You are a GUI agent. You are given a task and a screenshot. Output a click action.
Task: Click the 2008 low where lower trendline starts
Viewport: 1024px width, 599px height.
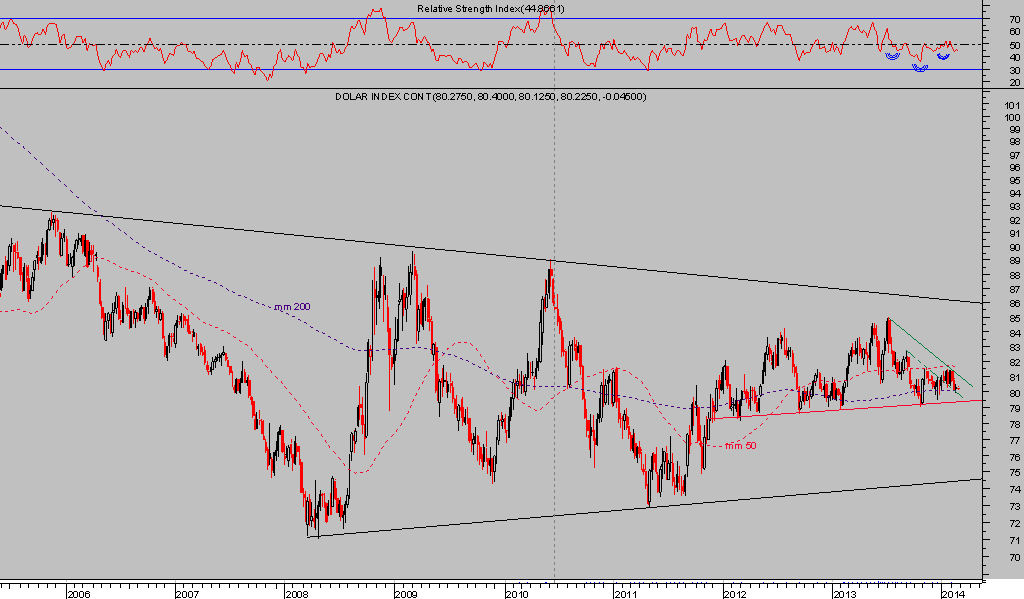pyautogui.click(x=312, y=536)
